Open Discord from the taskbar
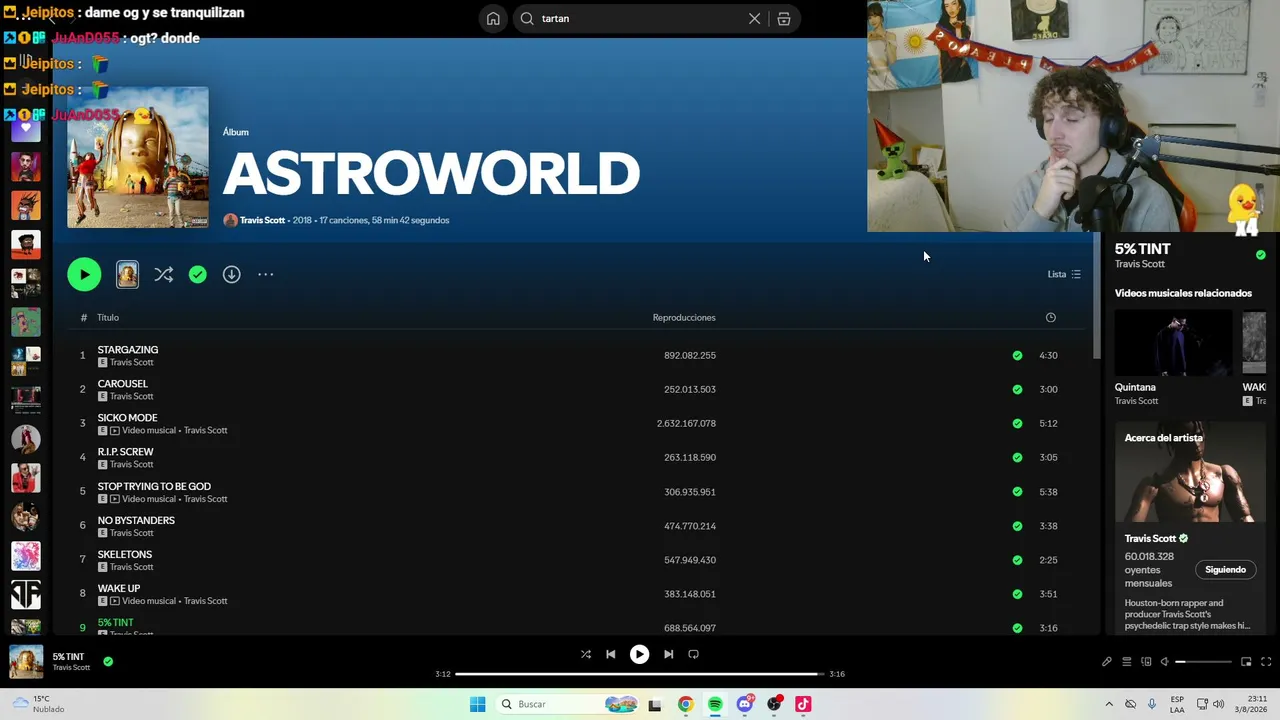The image size is (1280, 720). tap(745, 705)
